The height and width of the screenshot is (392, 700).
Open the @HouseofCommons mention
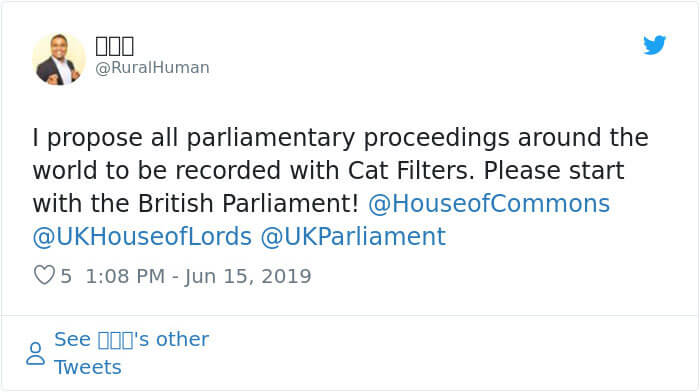(489, 204)
